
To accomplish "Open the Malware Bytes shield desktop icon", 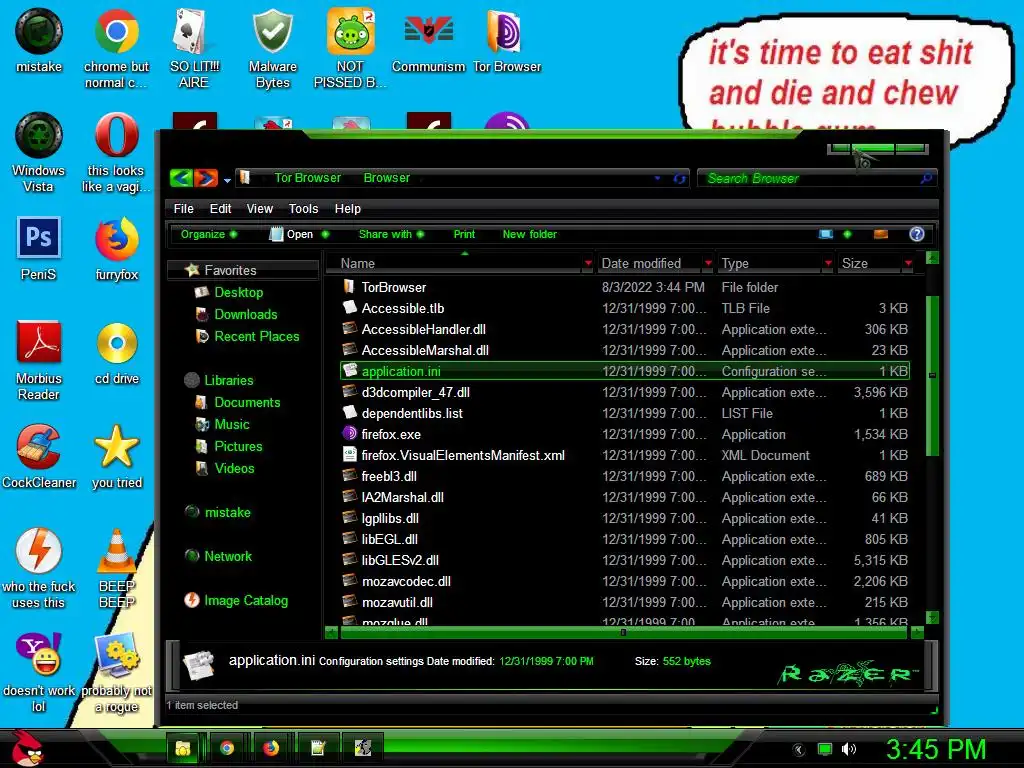I will (272, 49).
